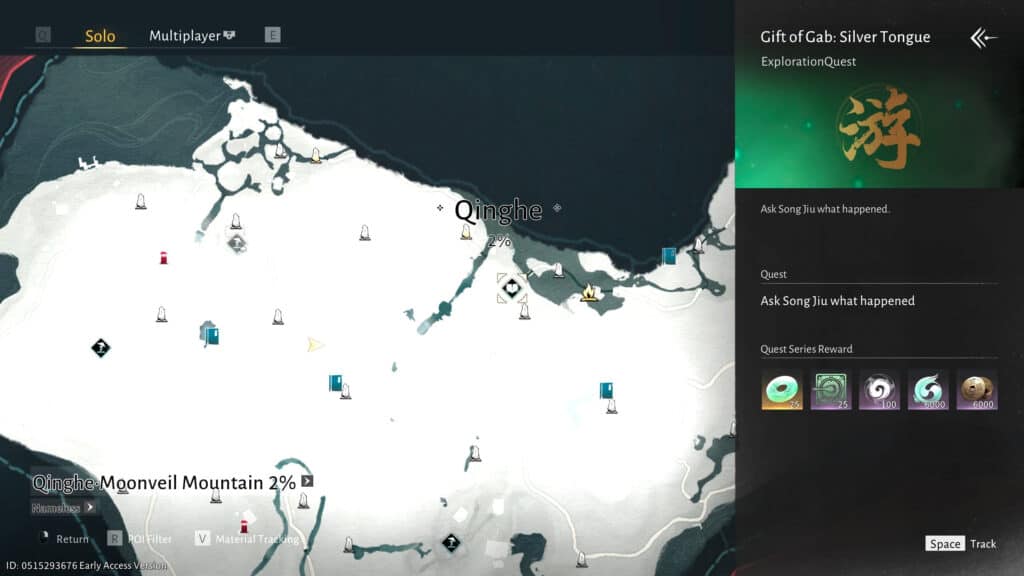Click the 6000 coin reward icon
Image resolution: width=1024 pixels, height=576 pixels.
click(x=976, y=390)
